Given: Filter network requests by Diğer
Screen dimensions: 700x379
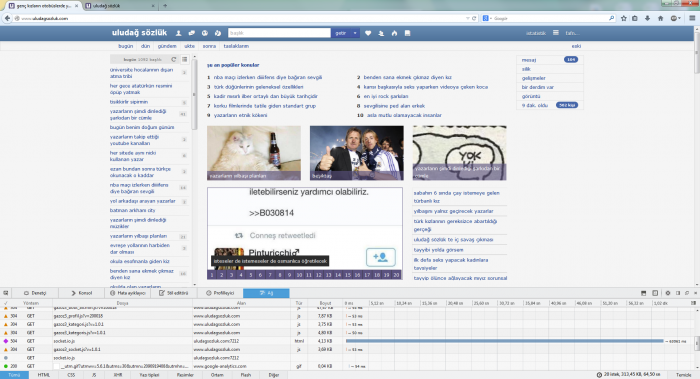Looking at the screenshot, I should [x=274, y=375].
